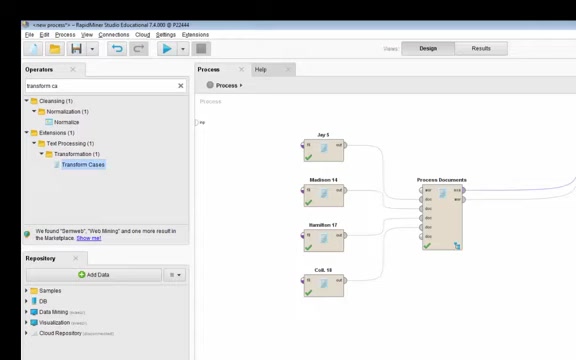The width and height of the screenshot is (576, 360).
Task: Expand the Samples repository folder
Action: pyautogui.click(x=26, y=291)
